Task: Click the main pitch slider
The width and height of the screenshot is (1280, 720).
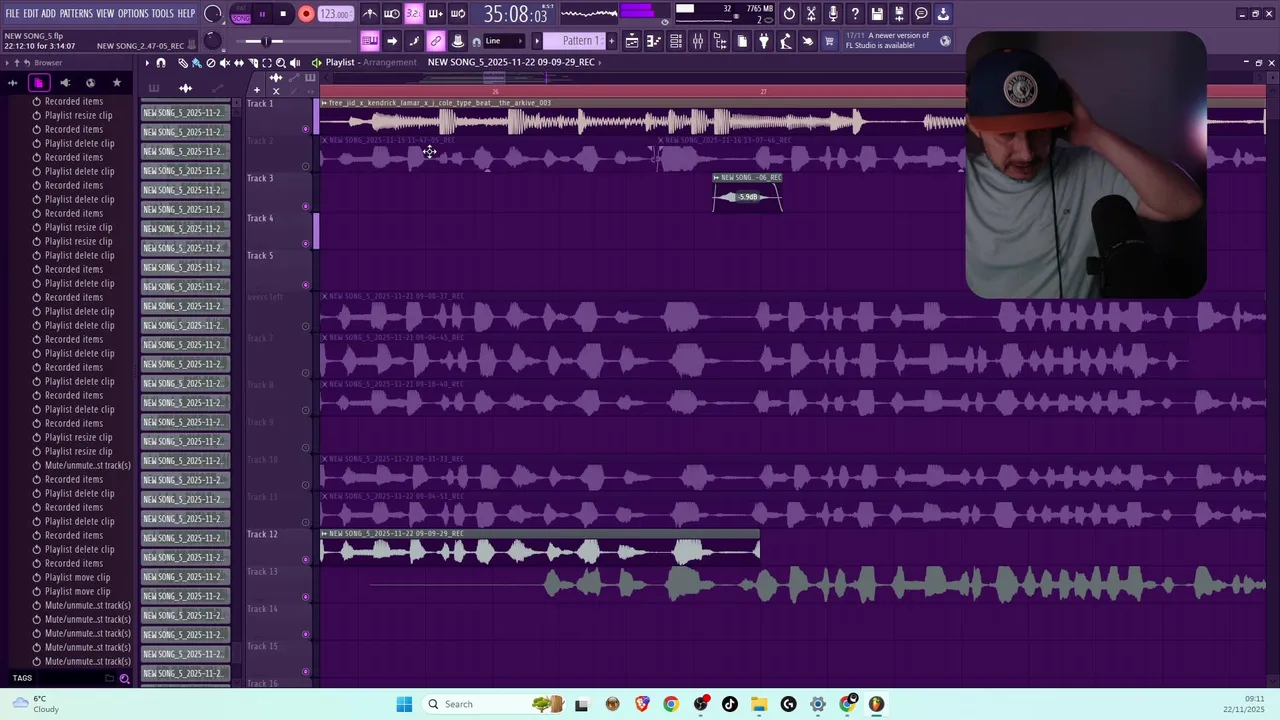Action: [x=264, y=41]
